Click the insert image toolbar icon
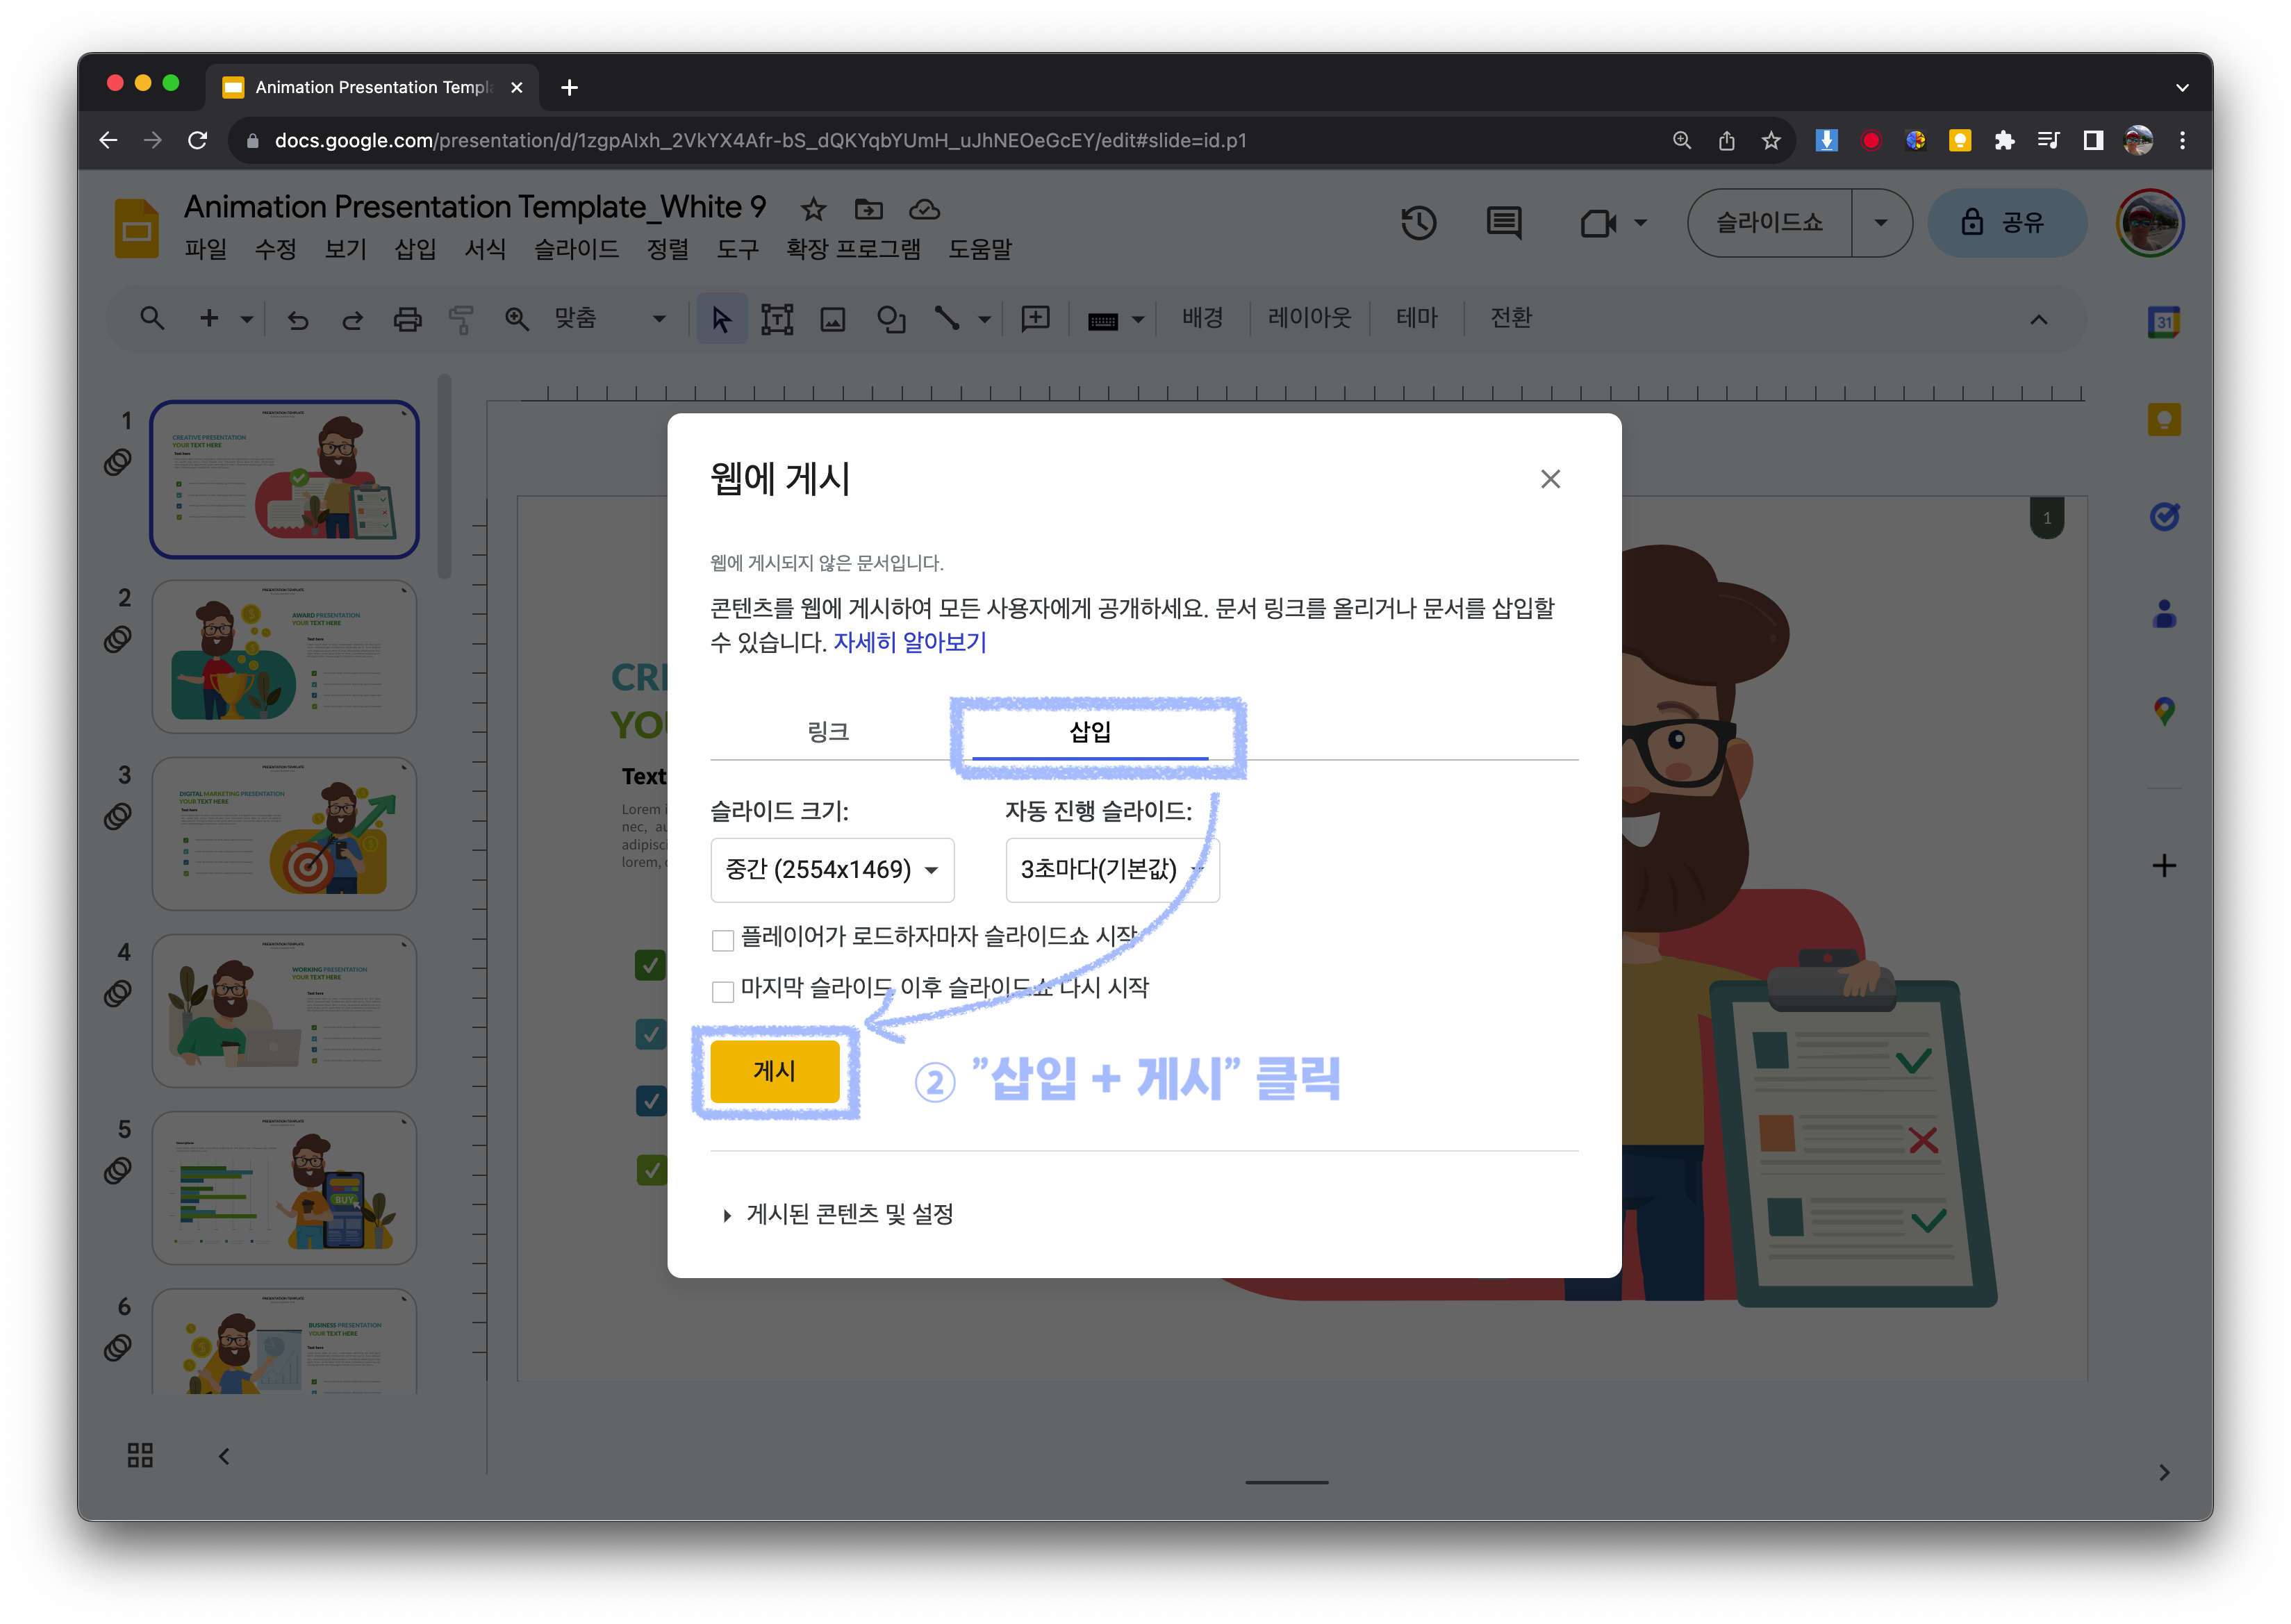 pyautogui.click(x=832, y=319)
